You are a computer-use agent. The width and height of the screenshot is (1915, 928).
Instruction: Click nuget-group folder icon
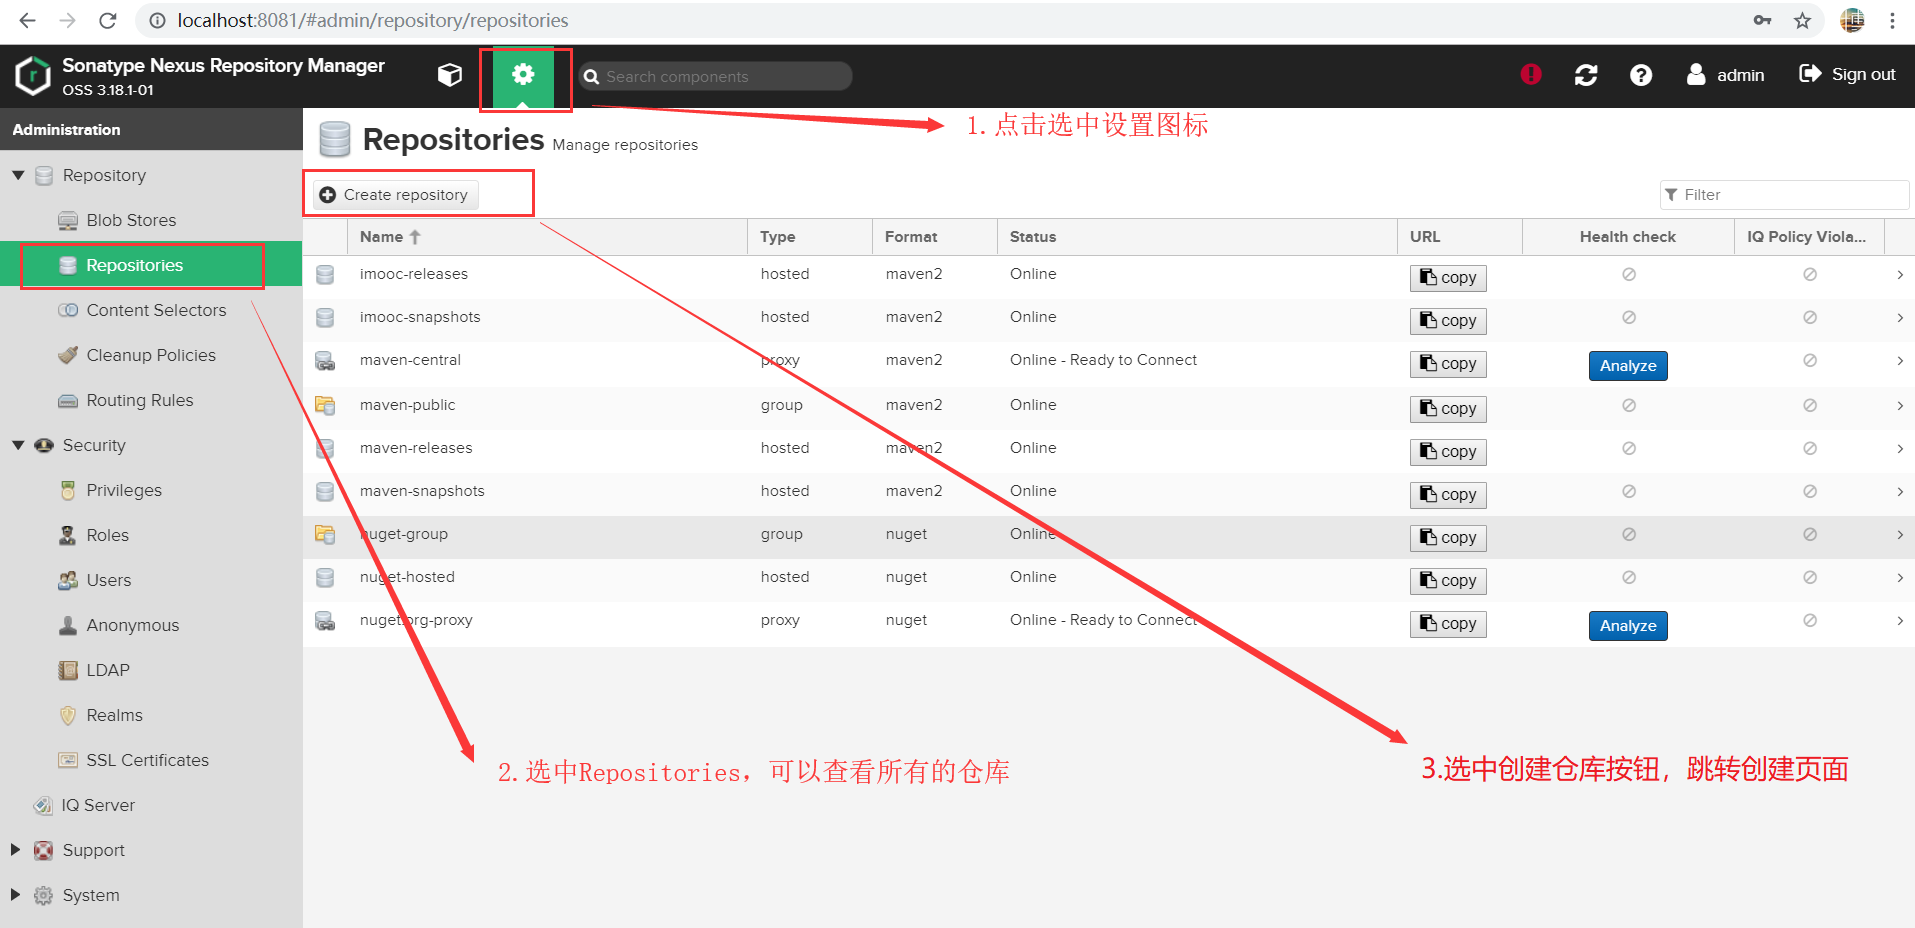coord(325,534)
